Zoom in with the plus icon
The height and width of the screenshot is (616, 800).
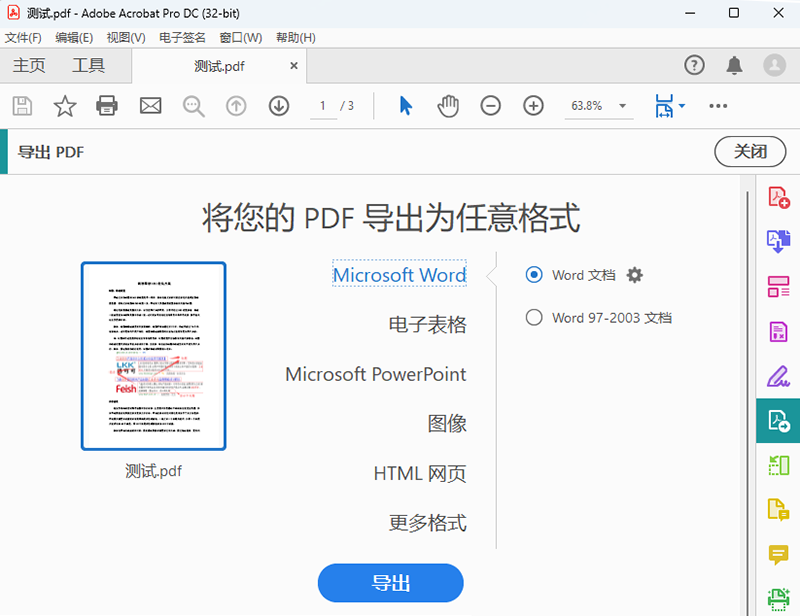[x=533, y=106]
